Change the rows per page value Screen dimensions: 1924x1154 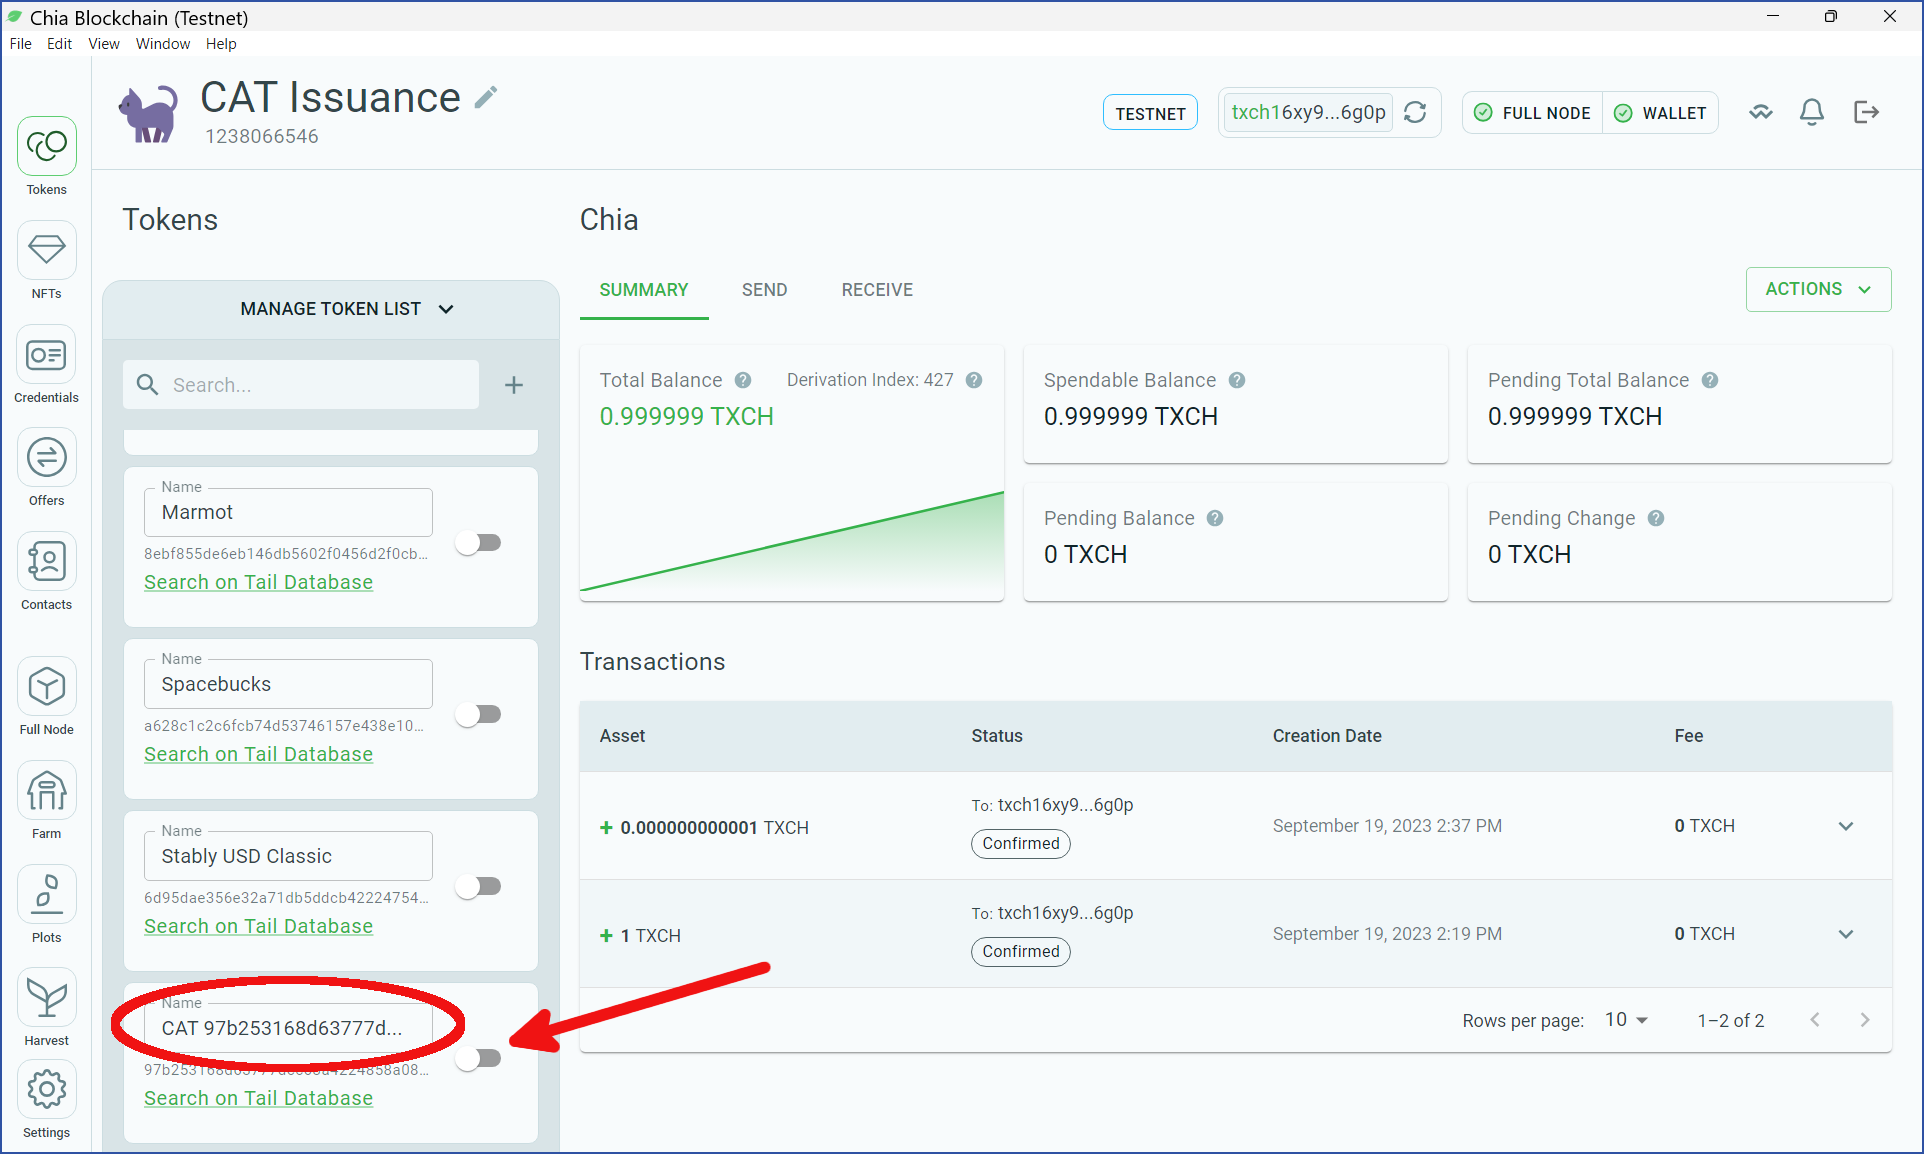coord(1626,1020)
